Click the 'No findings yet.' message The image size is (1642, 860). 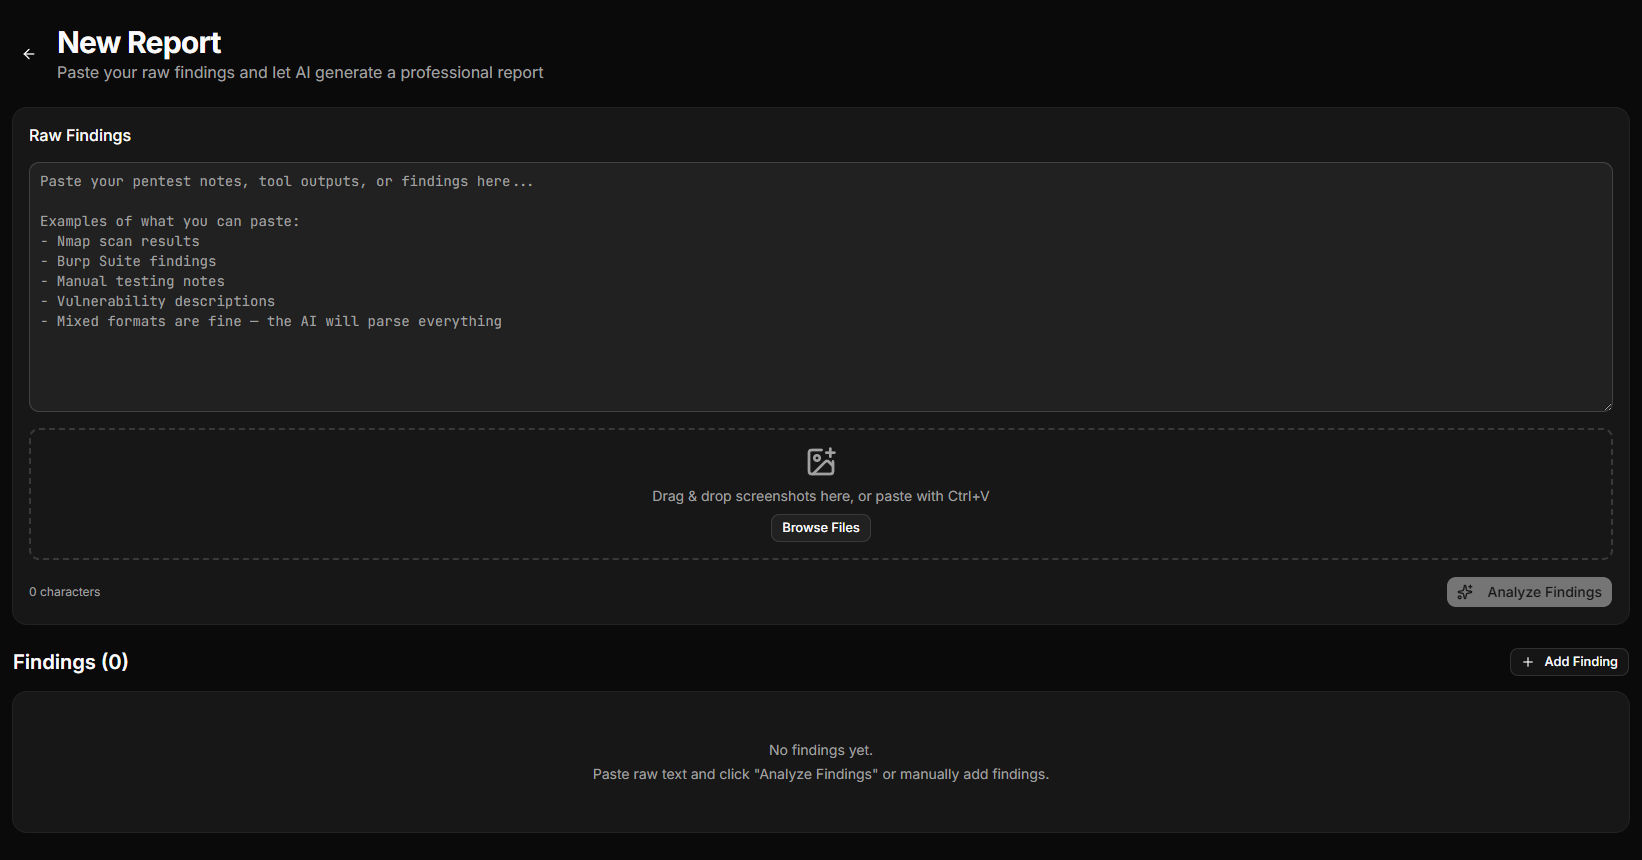pyautogui.click(x=820, y=750)
